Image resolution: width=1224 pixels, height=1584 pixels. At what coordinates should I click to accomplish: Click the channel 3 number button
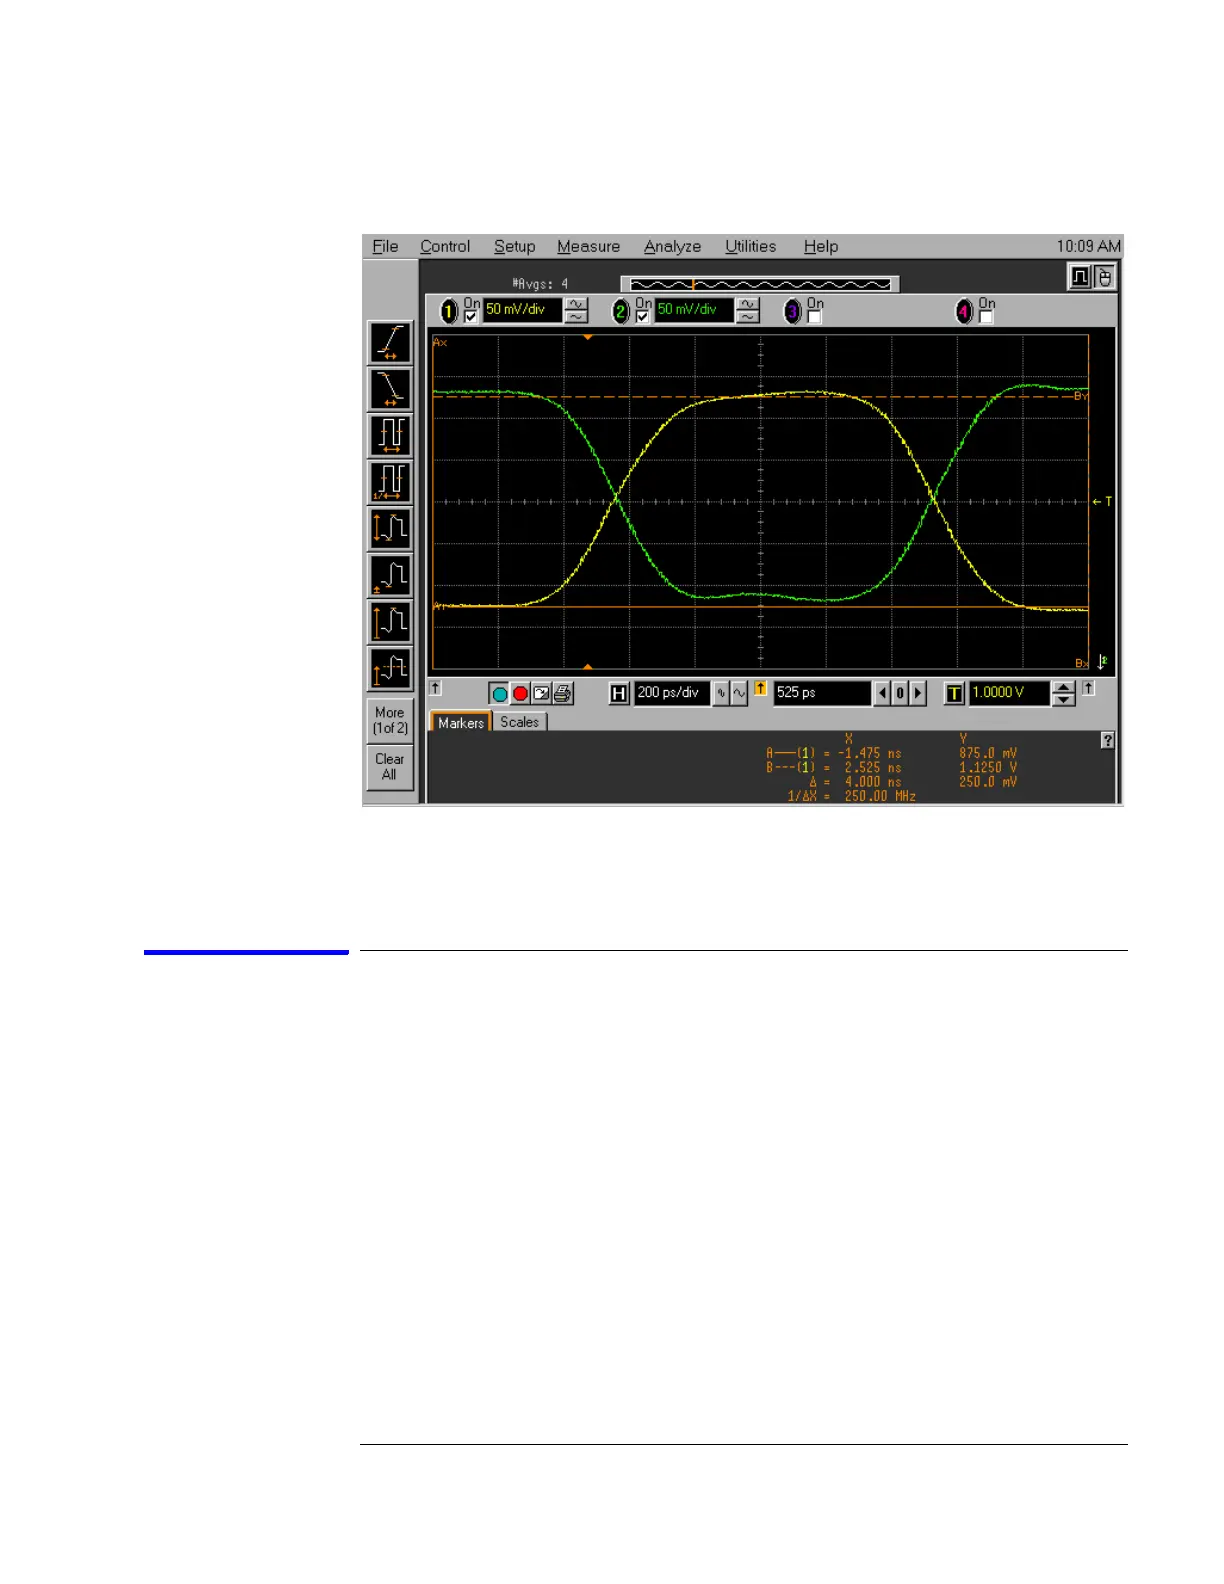[x=793, y=312]
